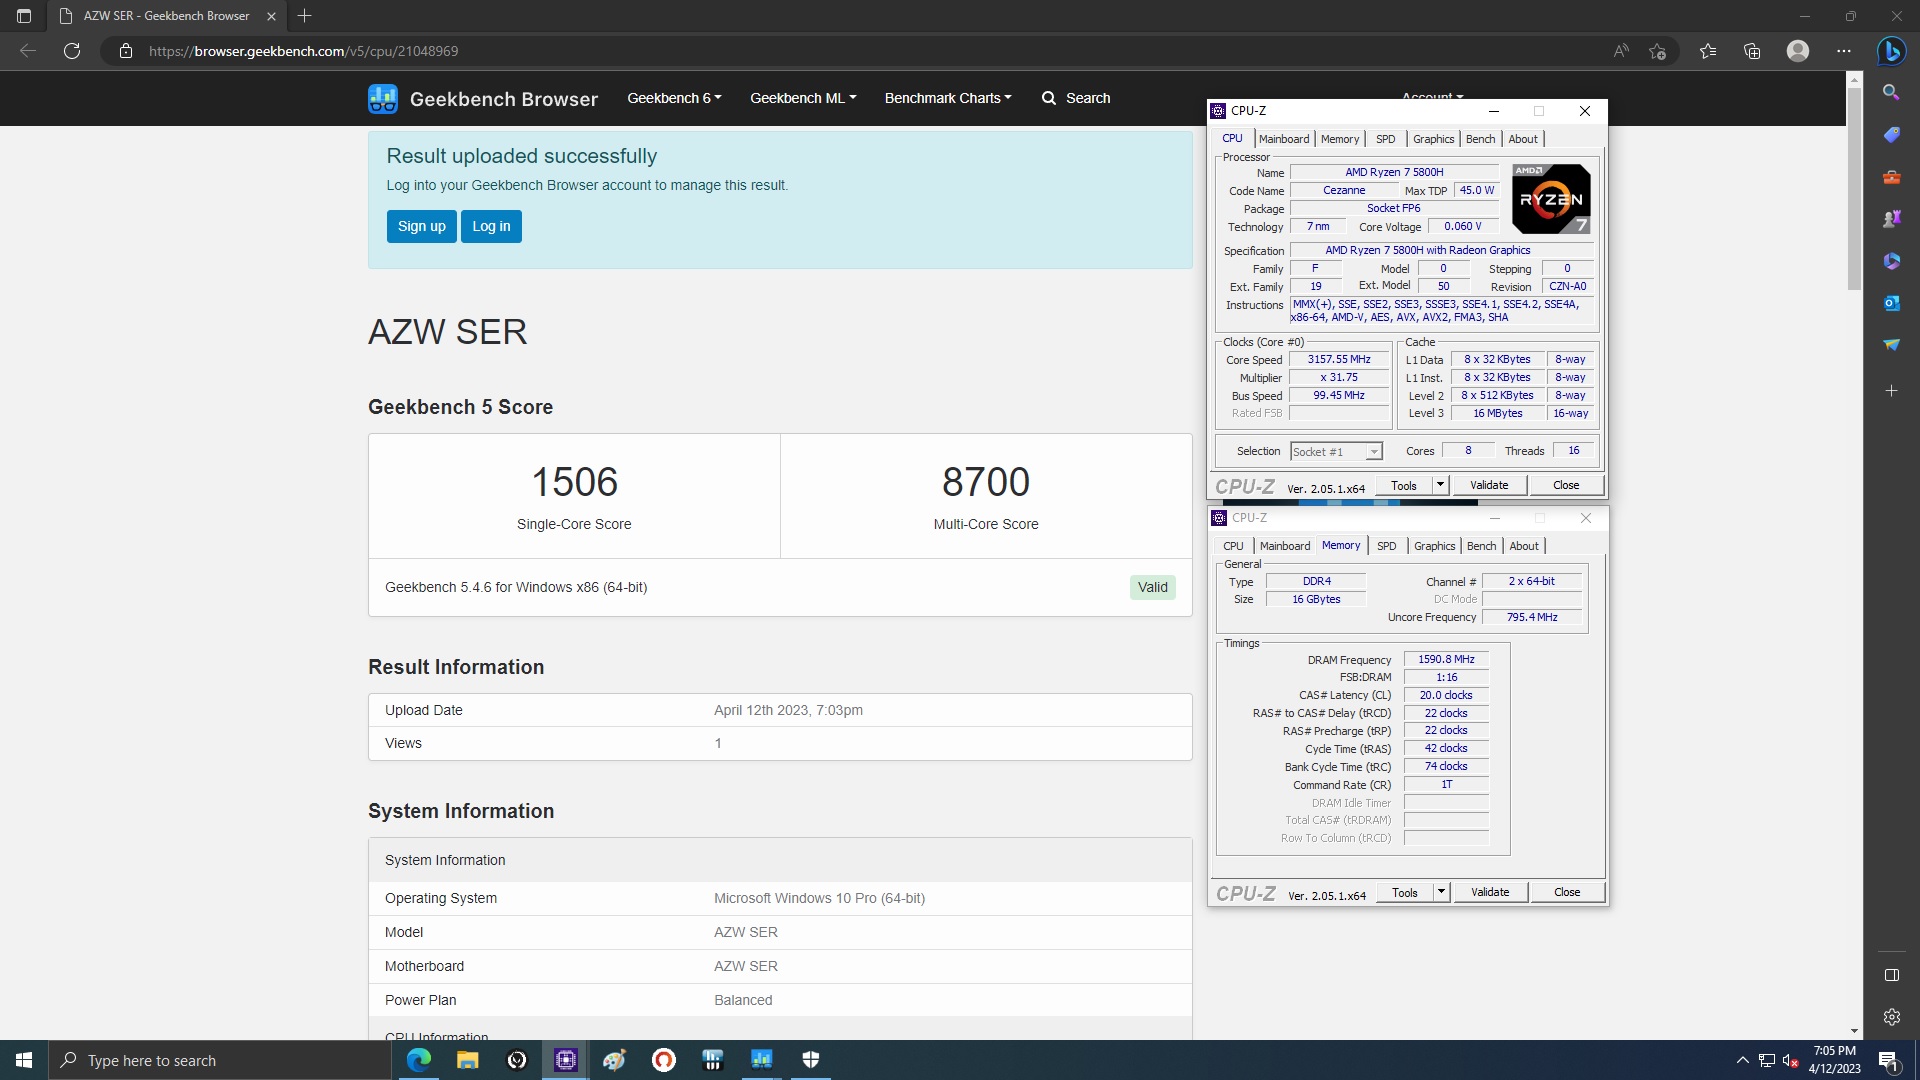Open a new browser tab
This screenshot has width=1920, height=1080.
click(x=305, y=16)
